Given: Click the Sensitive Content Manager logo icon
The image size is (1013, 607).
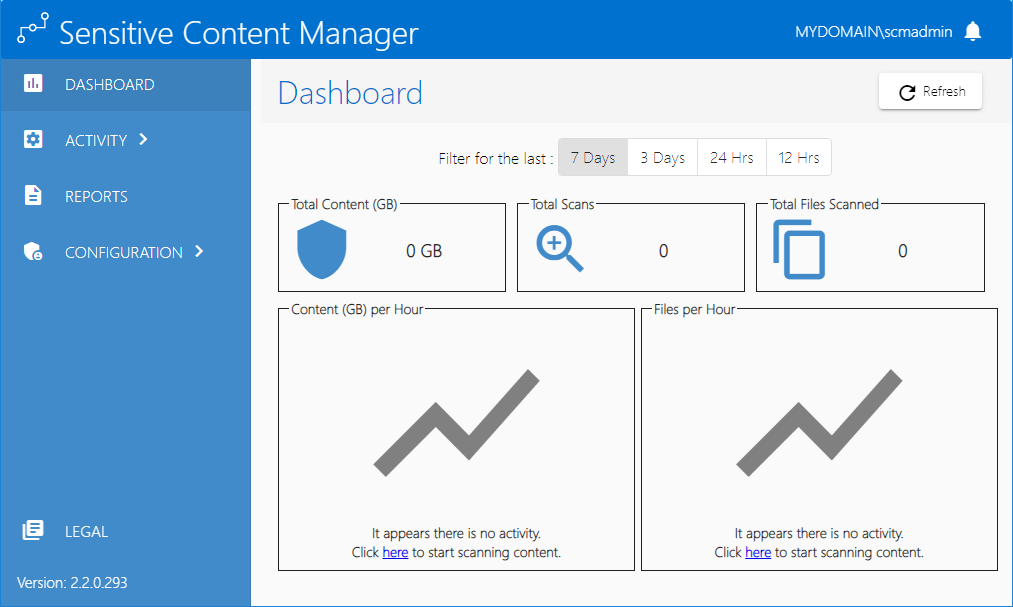Looking at the screenshot, I should click(x=32, y=28).
